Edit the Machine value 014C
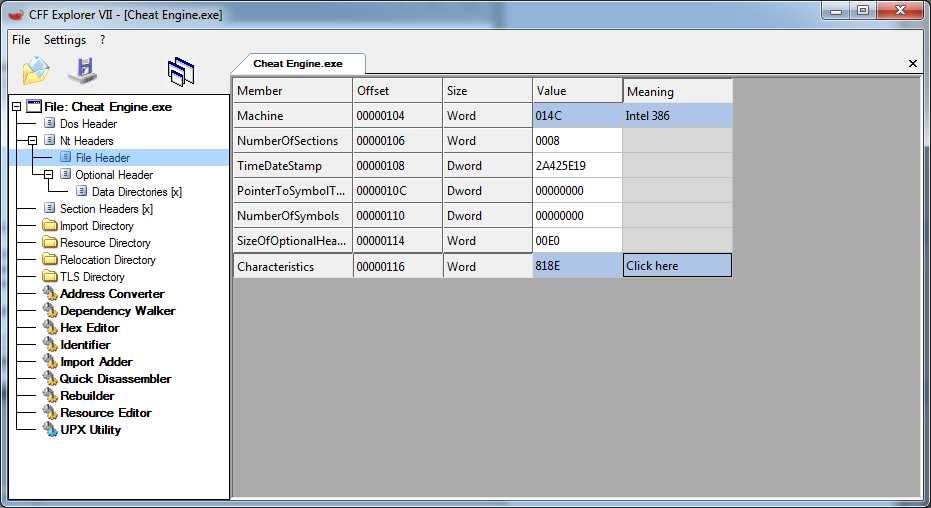Screen dimensions: 931x508 (577, 116)
